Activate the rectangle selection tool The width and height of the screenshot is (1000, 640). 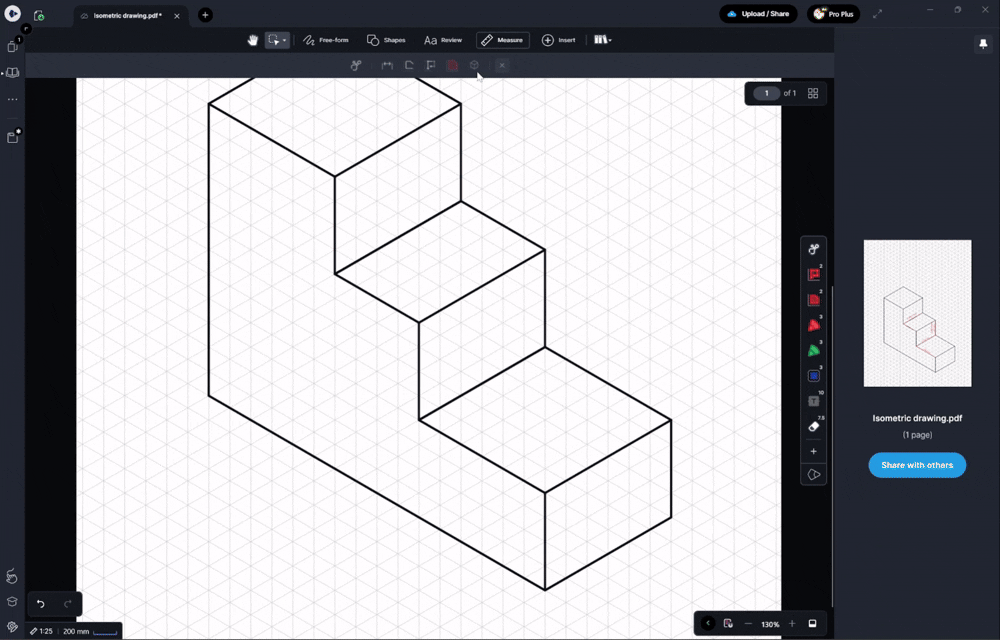click(x=274, y=40)
